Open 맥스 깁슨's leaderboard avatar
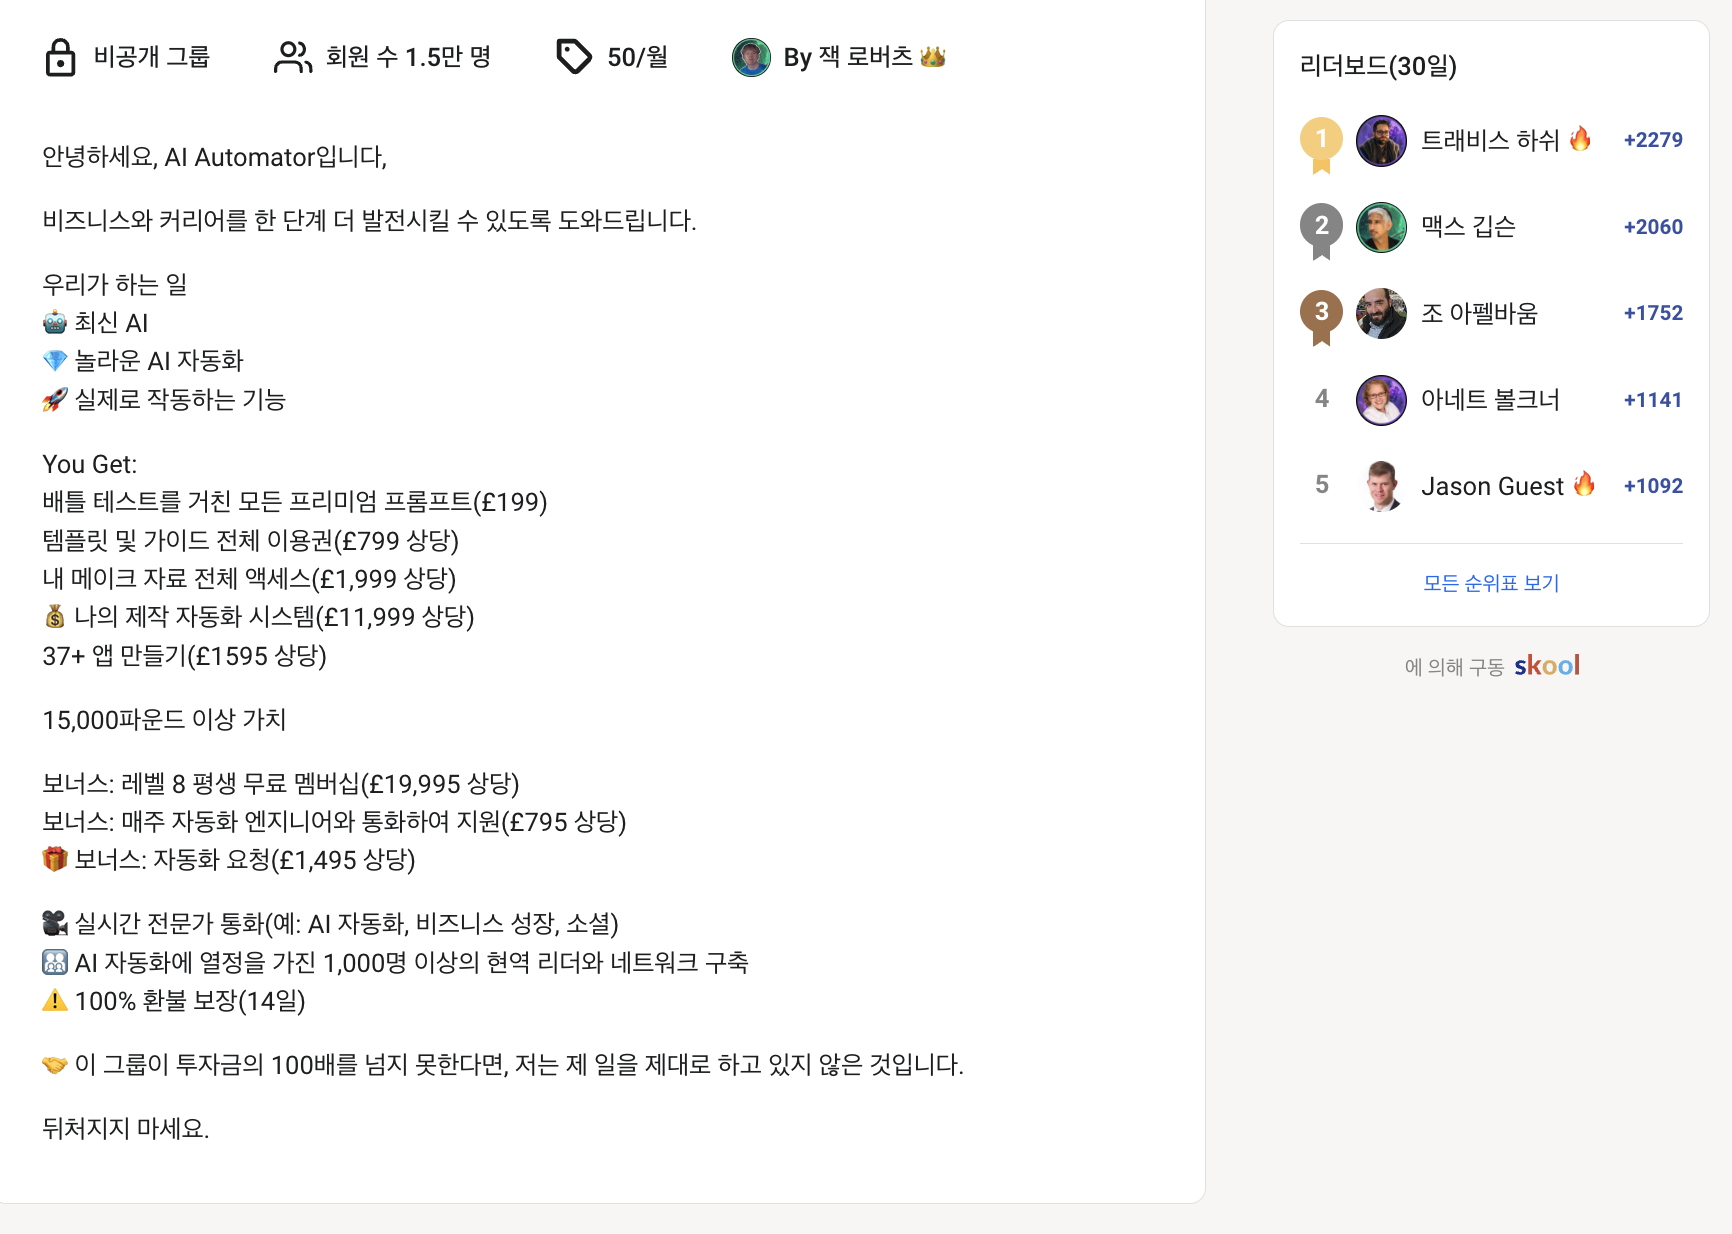 click(x=1381, y=227)
